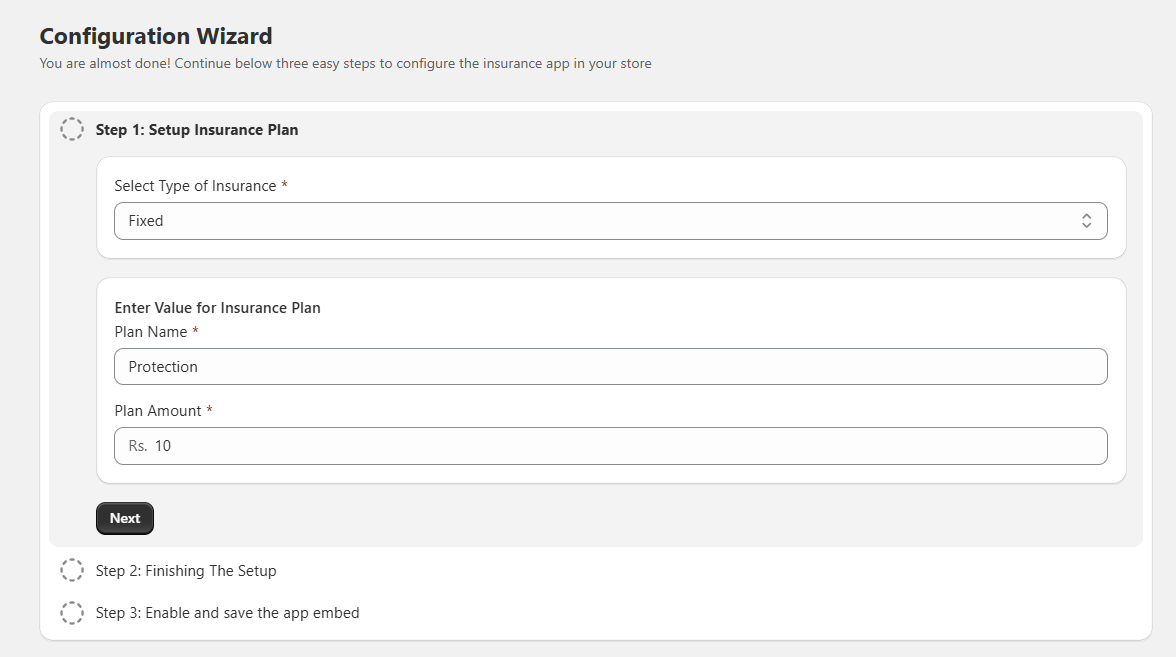The image size is (1176, 657).
Task: Click the Select Type of Insurance label
Action: (195, 186)
